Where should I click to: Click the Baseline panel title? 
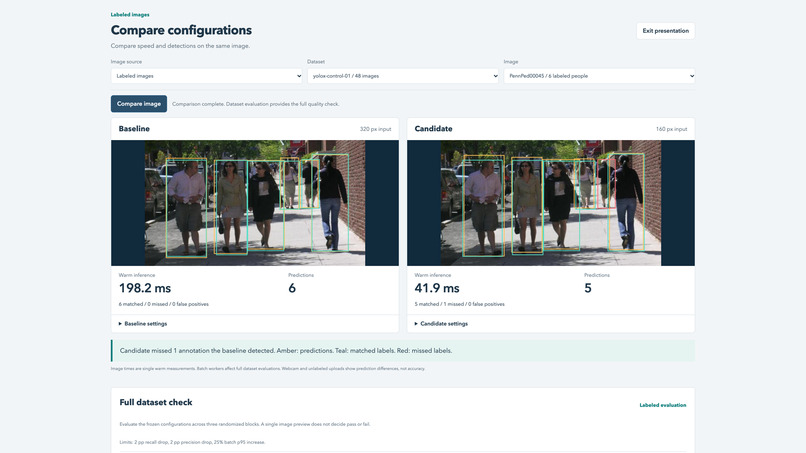coord(134,129)
